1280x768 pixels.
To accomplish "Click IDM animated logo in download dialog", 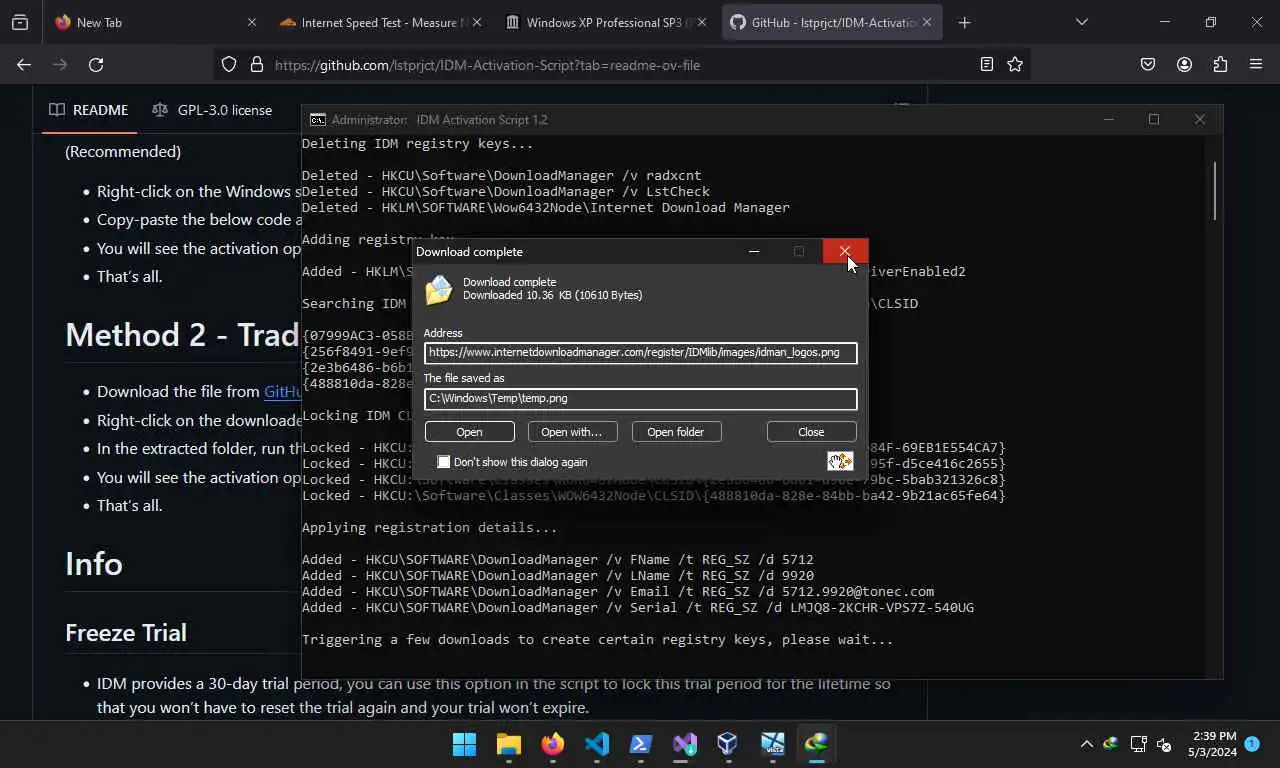I will point(840,461).
